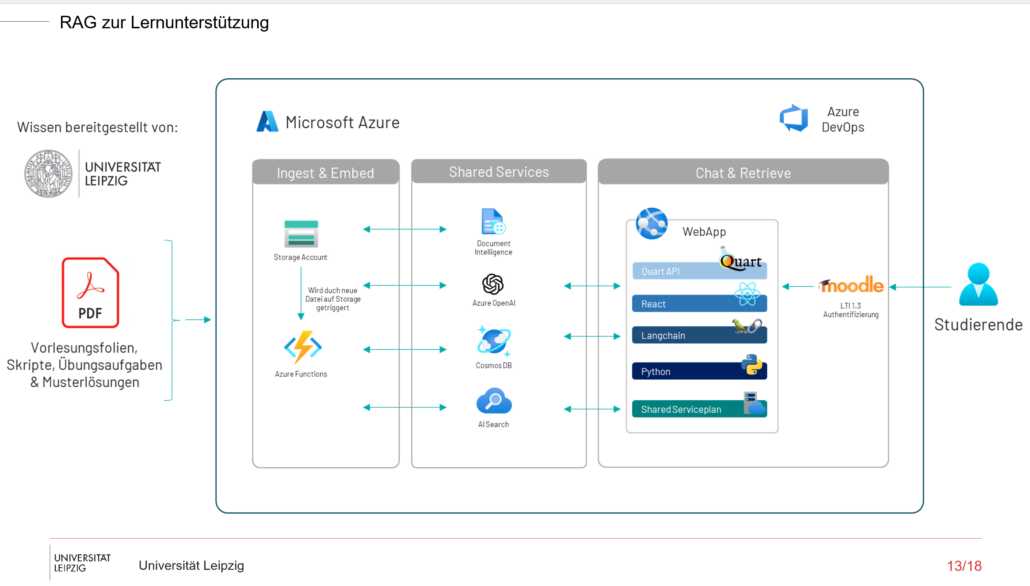This screenshot has width=1030, height=586.
Task: Click the AI Search cloud icon
Action: coord(494,401)
